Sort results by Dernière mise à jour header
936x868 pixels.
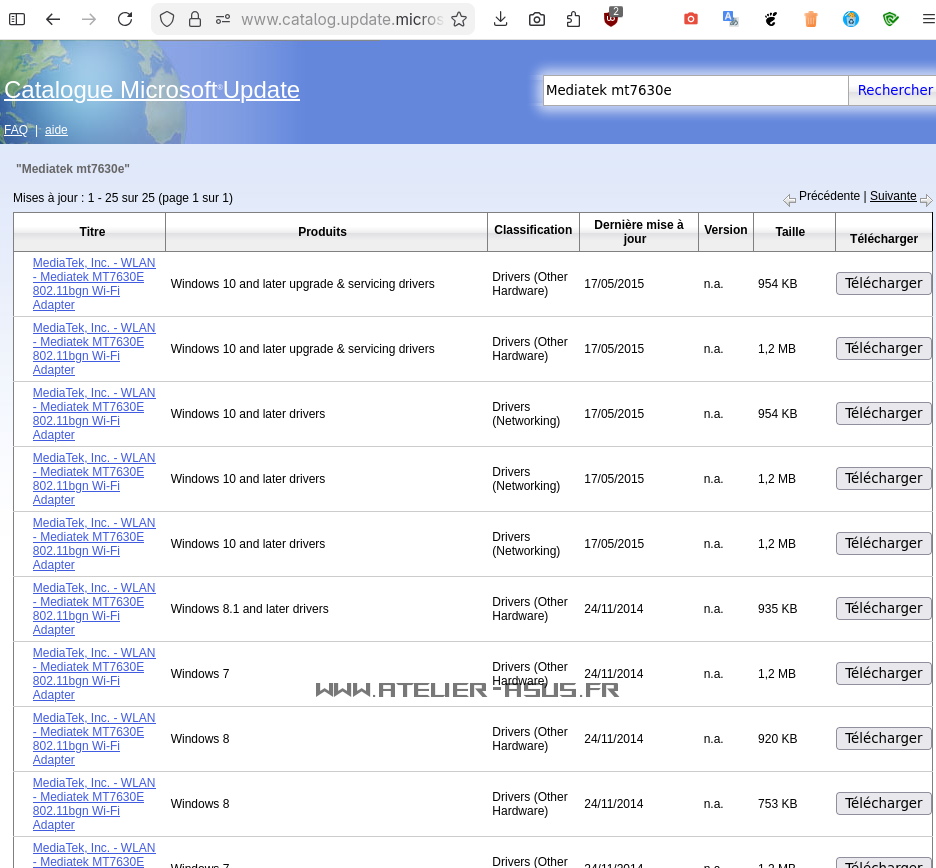coord(638,232)
